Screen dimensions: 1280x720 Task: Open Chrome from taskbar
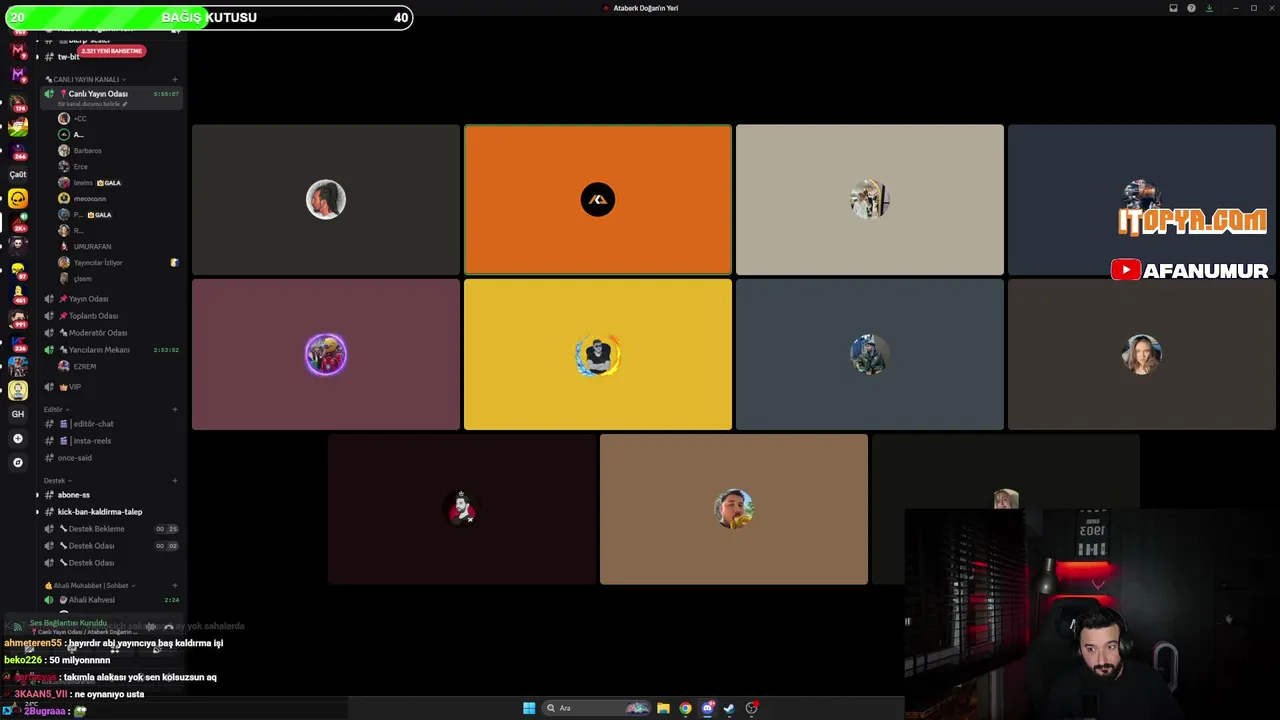pos(685,708)
